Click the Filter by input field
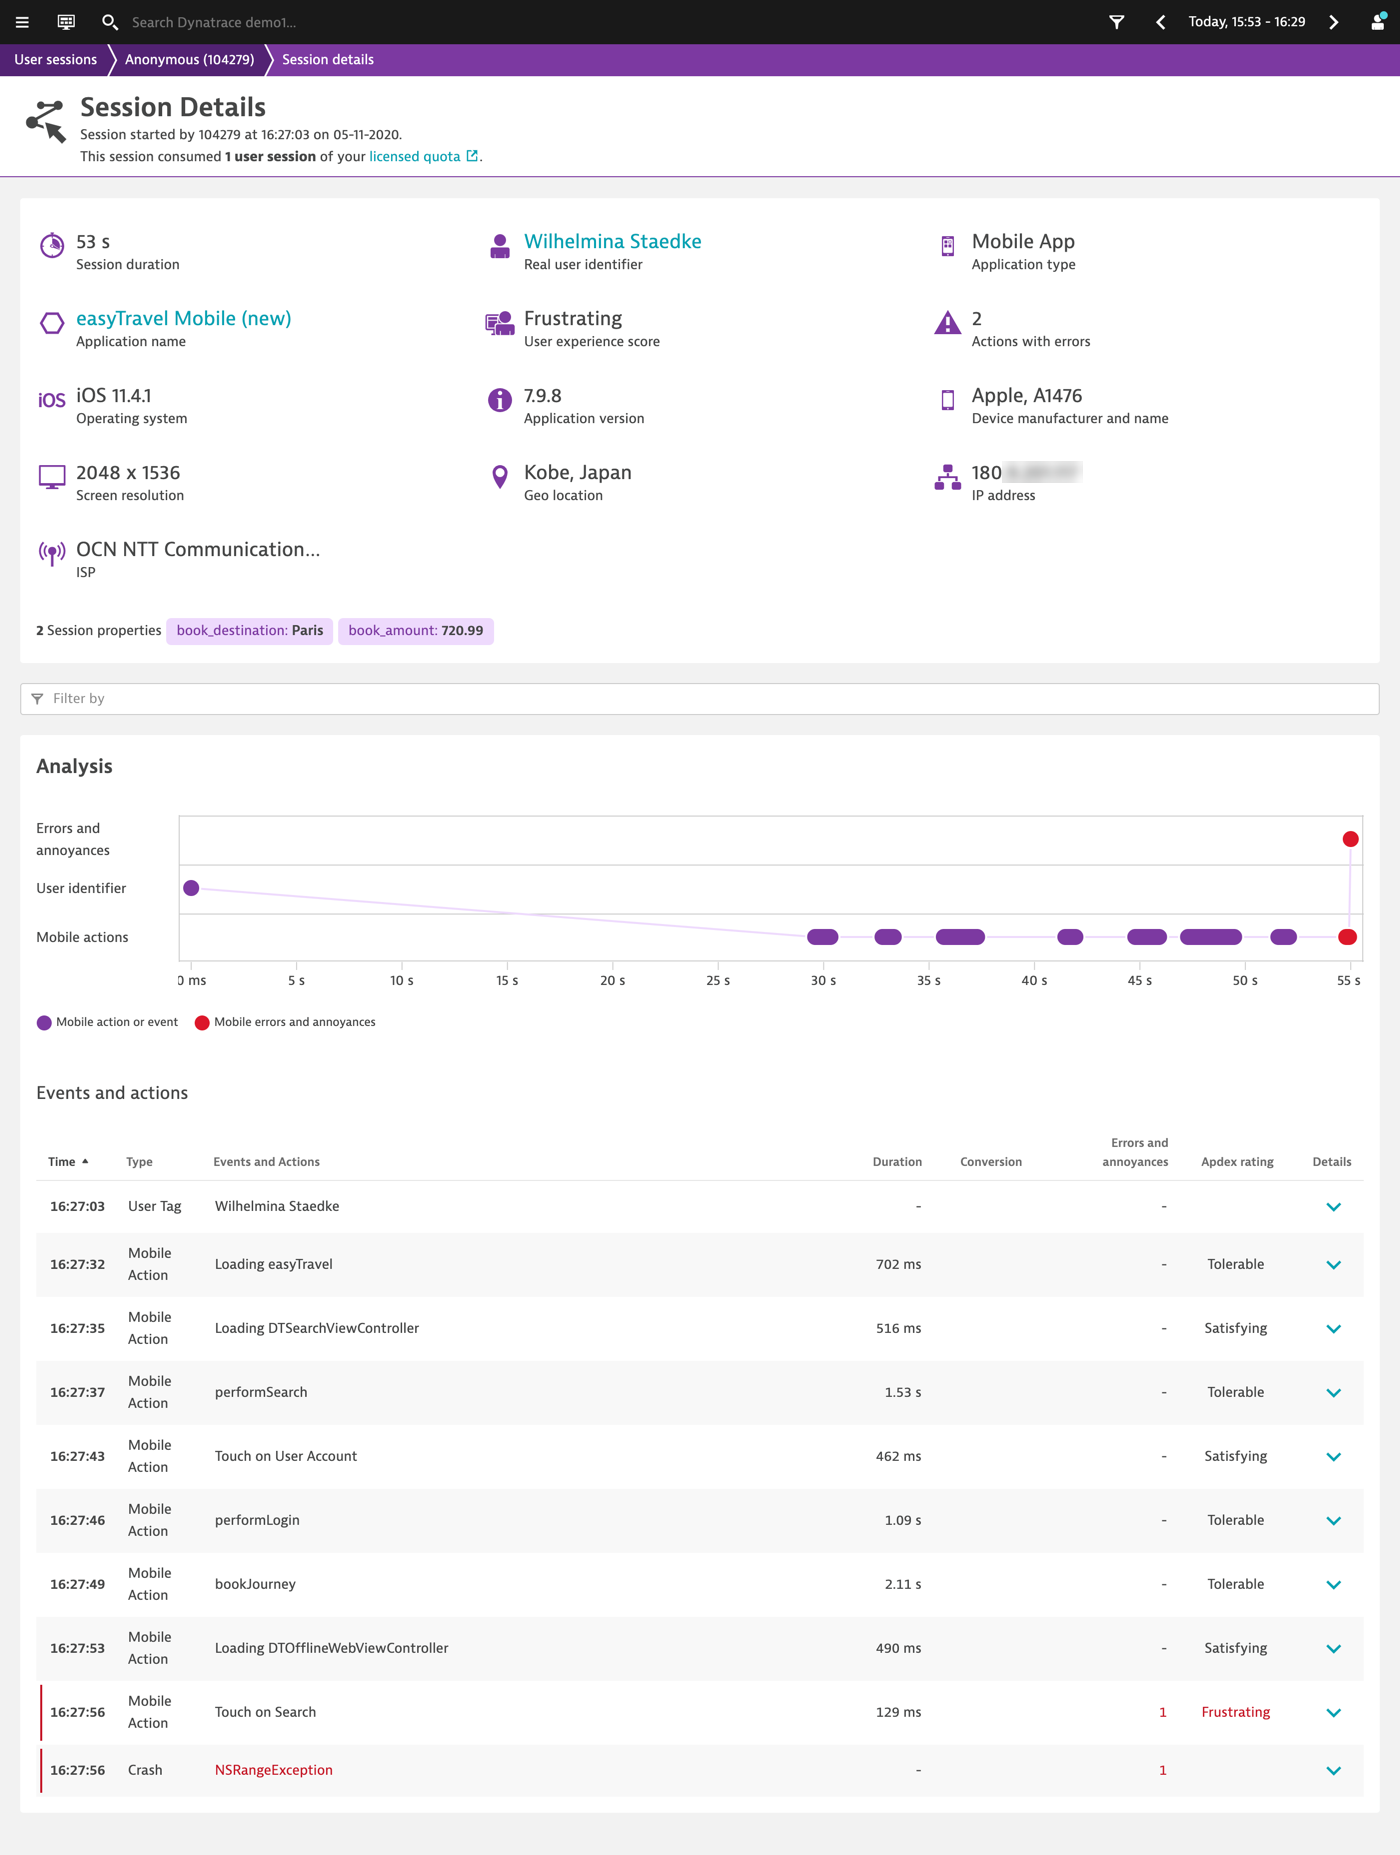 [700, 699]
